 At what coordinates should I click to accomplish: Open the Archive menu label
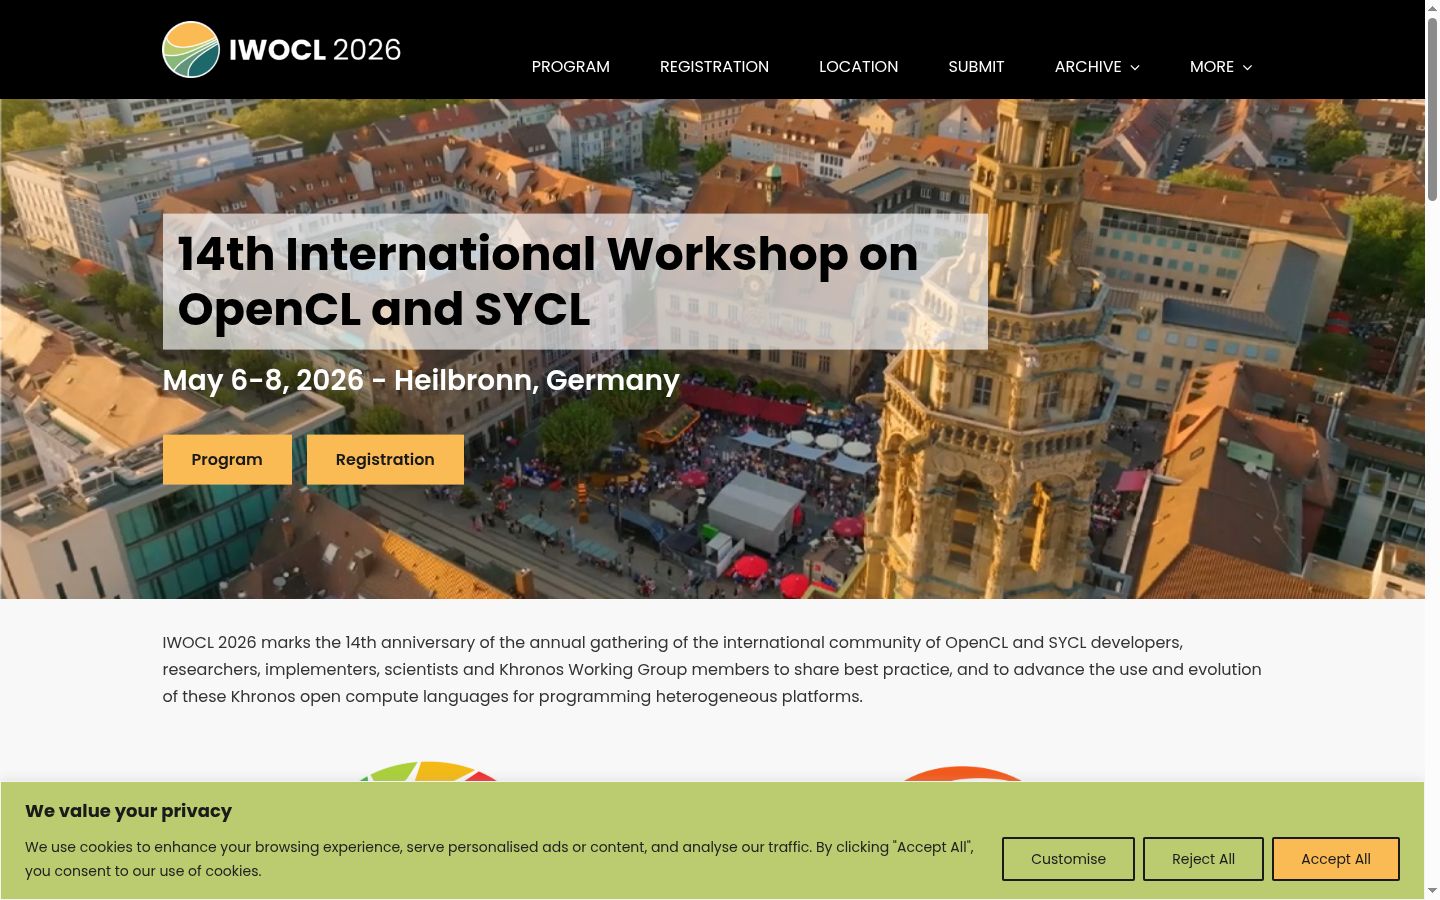(1088, 67)
